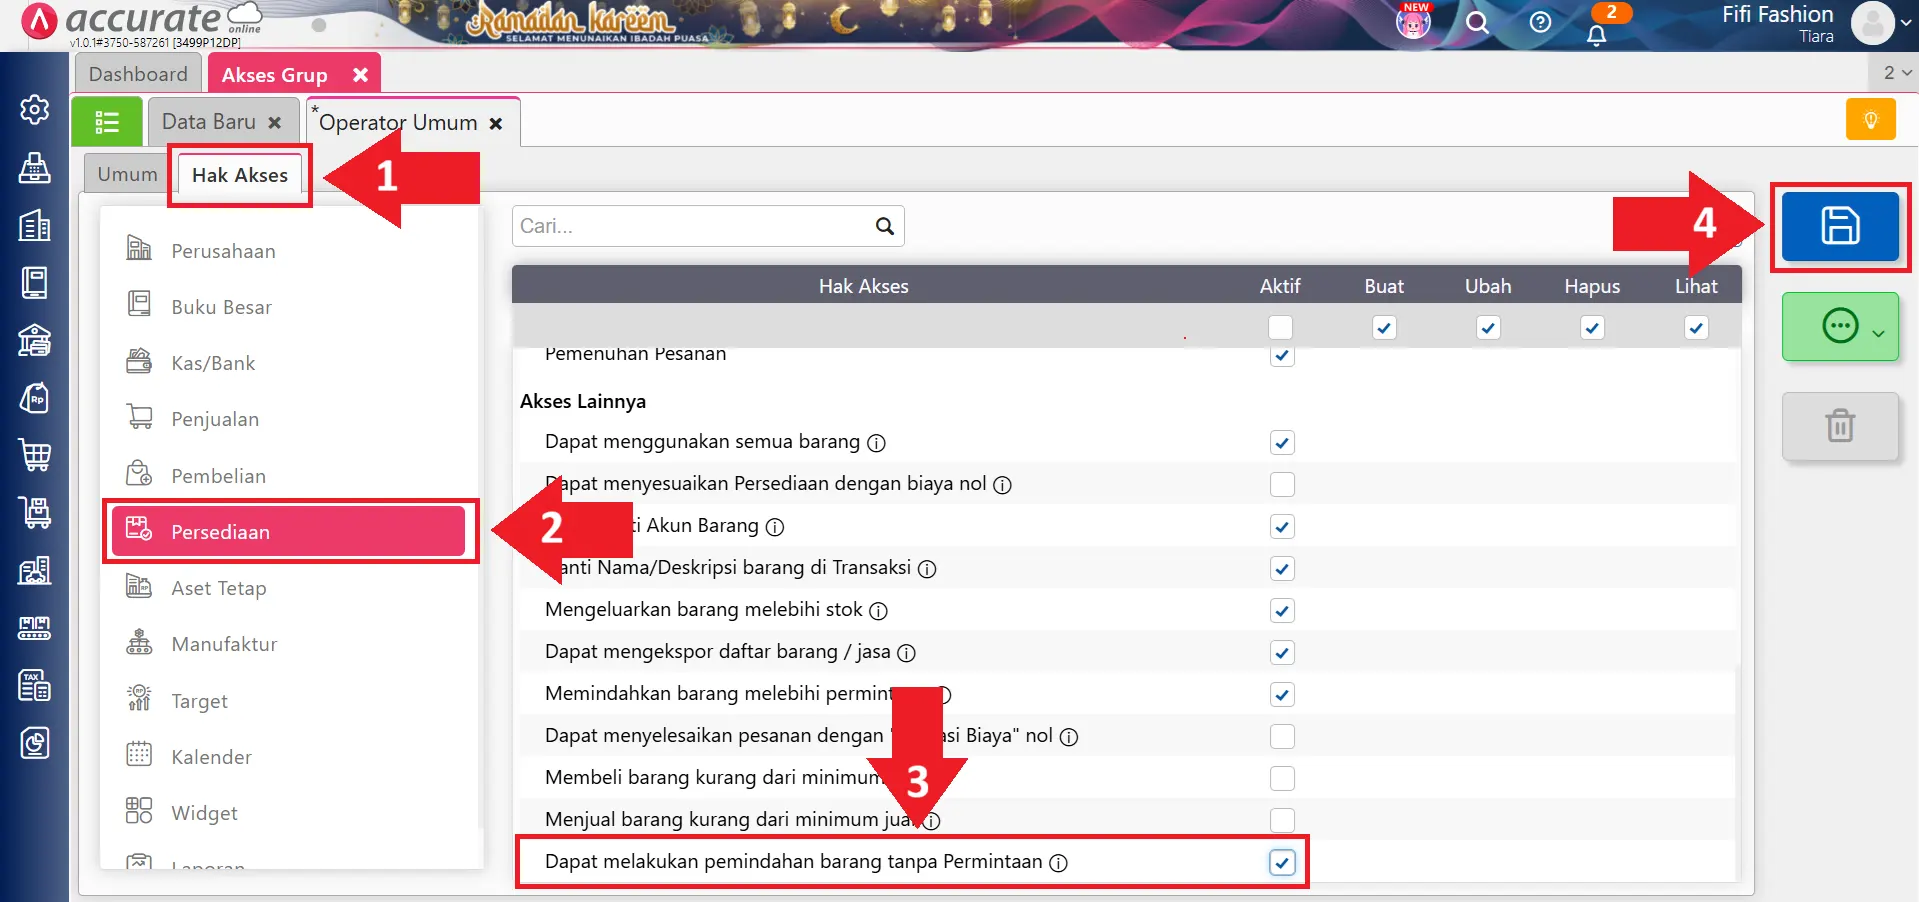Go back to the Dashboard tab

tap(137, 73)
